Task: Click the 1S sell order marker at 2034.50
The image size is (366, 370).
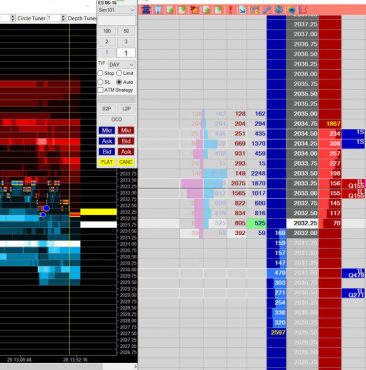Action: (x=354, y=133)
